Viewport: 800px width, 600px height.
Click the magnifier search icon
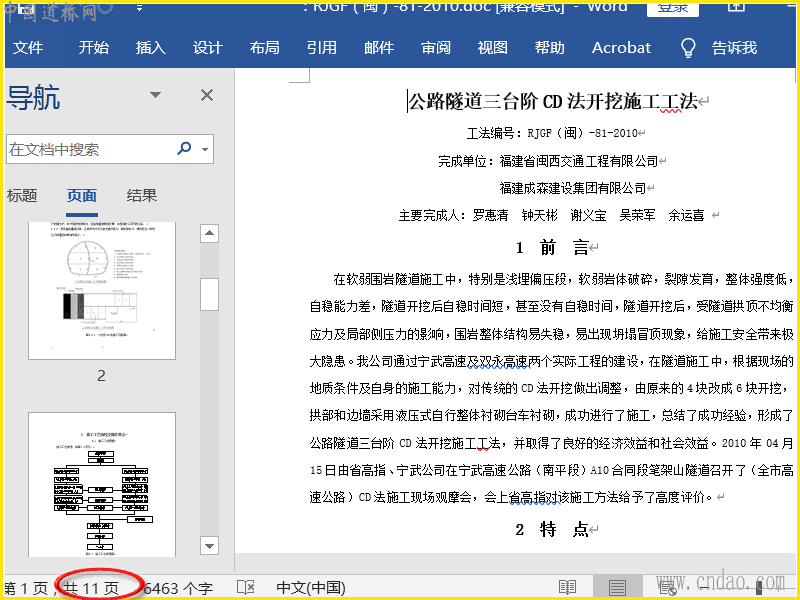184,148
